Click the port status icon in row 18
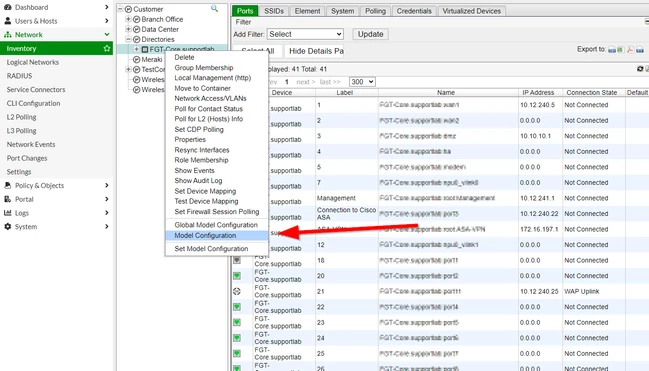The height and width of the screenshot is (371, 649). (x=237, y=260)
